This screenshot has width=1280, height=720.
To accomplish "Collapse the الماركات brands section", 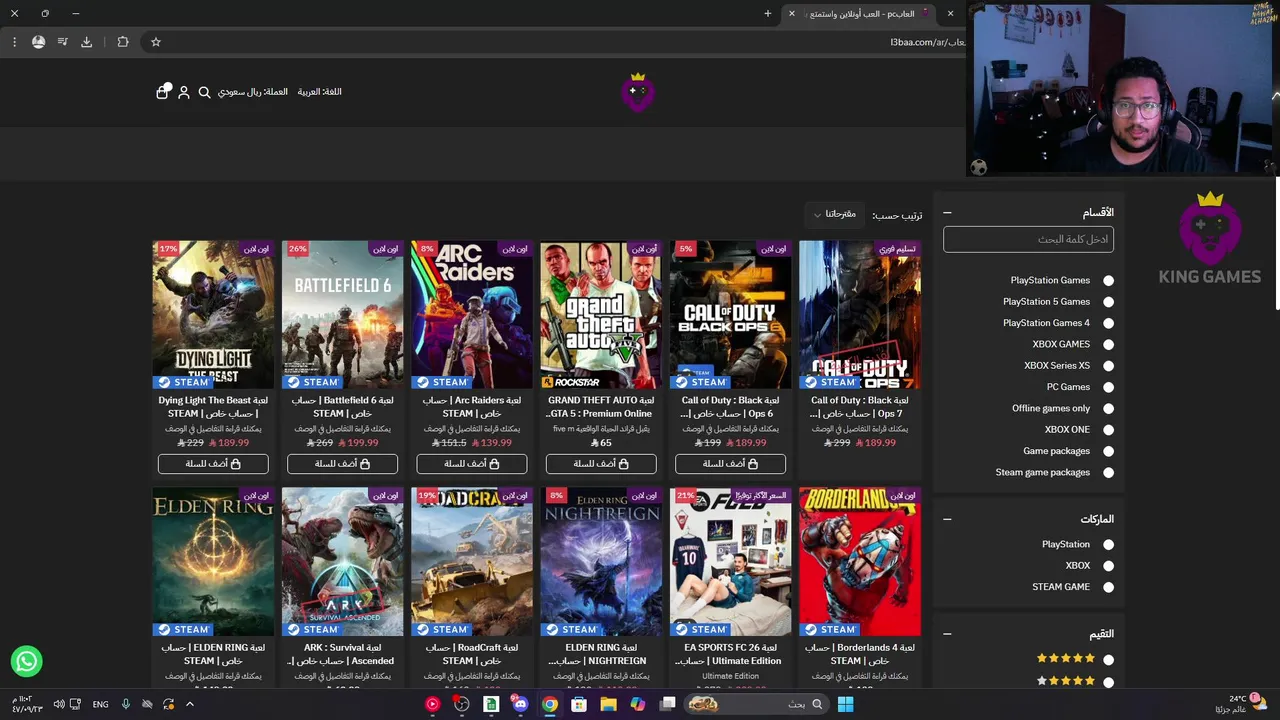I will coord(947,519).
